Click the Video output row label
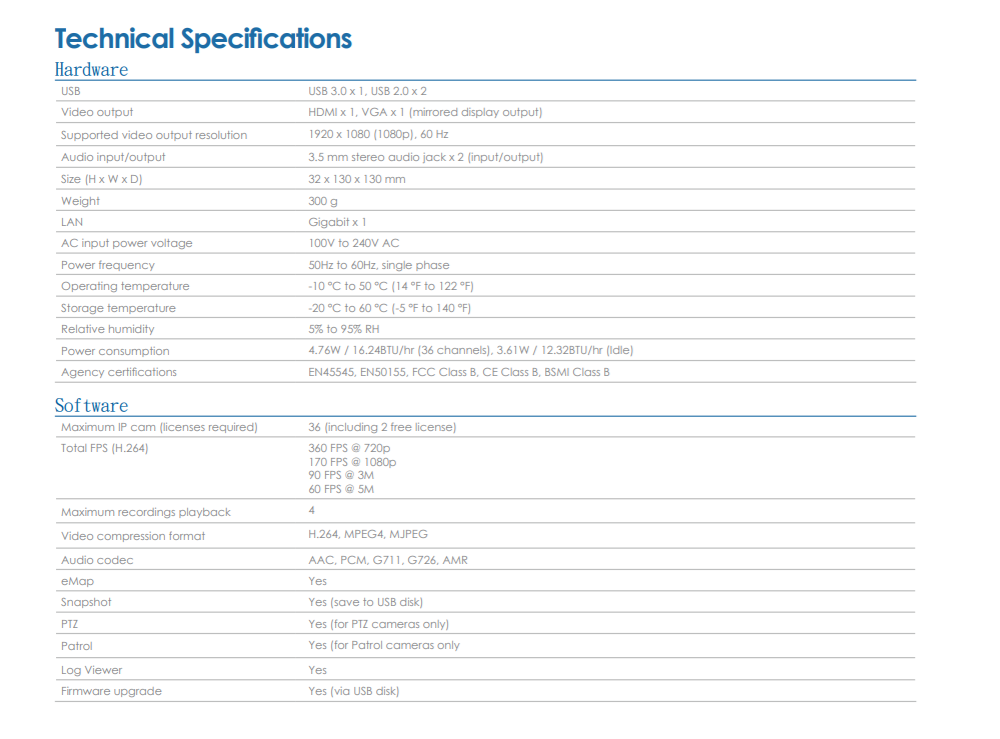 pos(97,112)
